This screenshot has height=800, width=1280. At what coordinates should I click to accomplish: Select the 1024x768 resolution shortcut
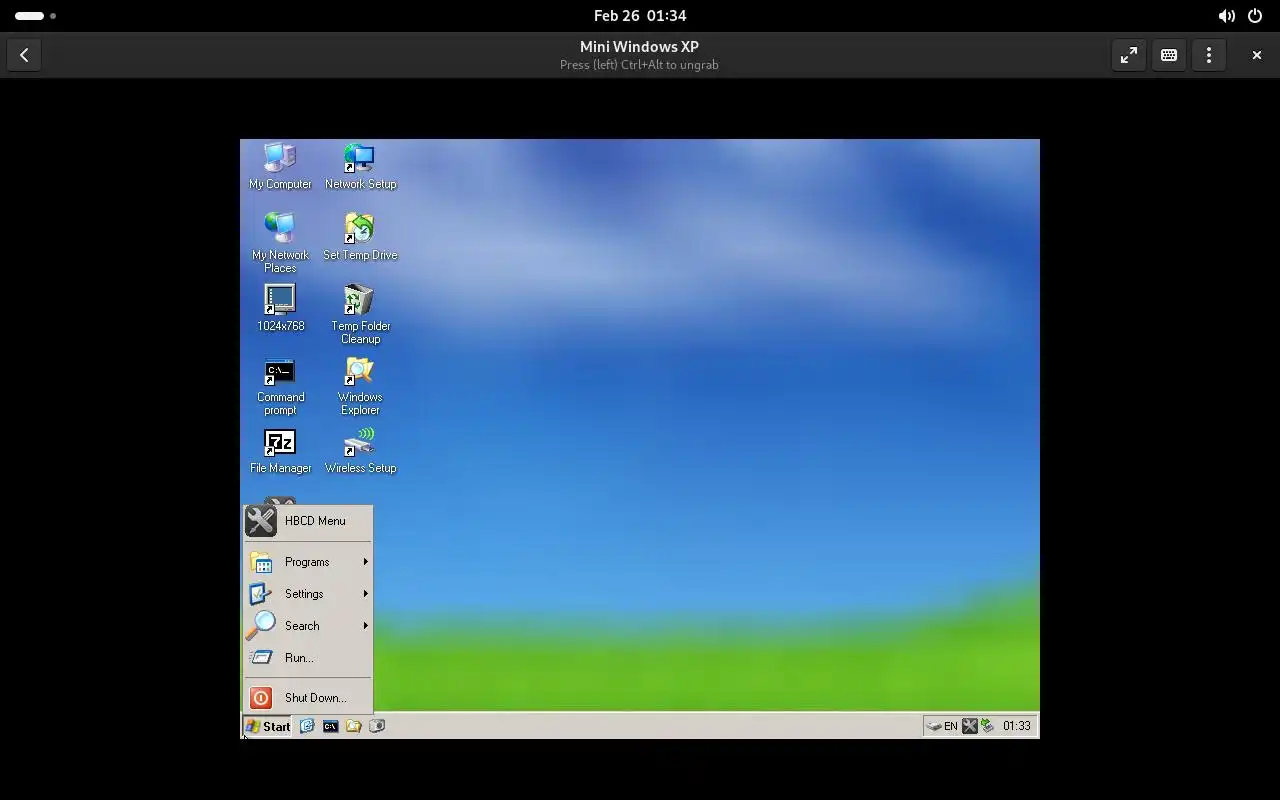[280, 309]
